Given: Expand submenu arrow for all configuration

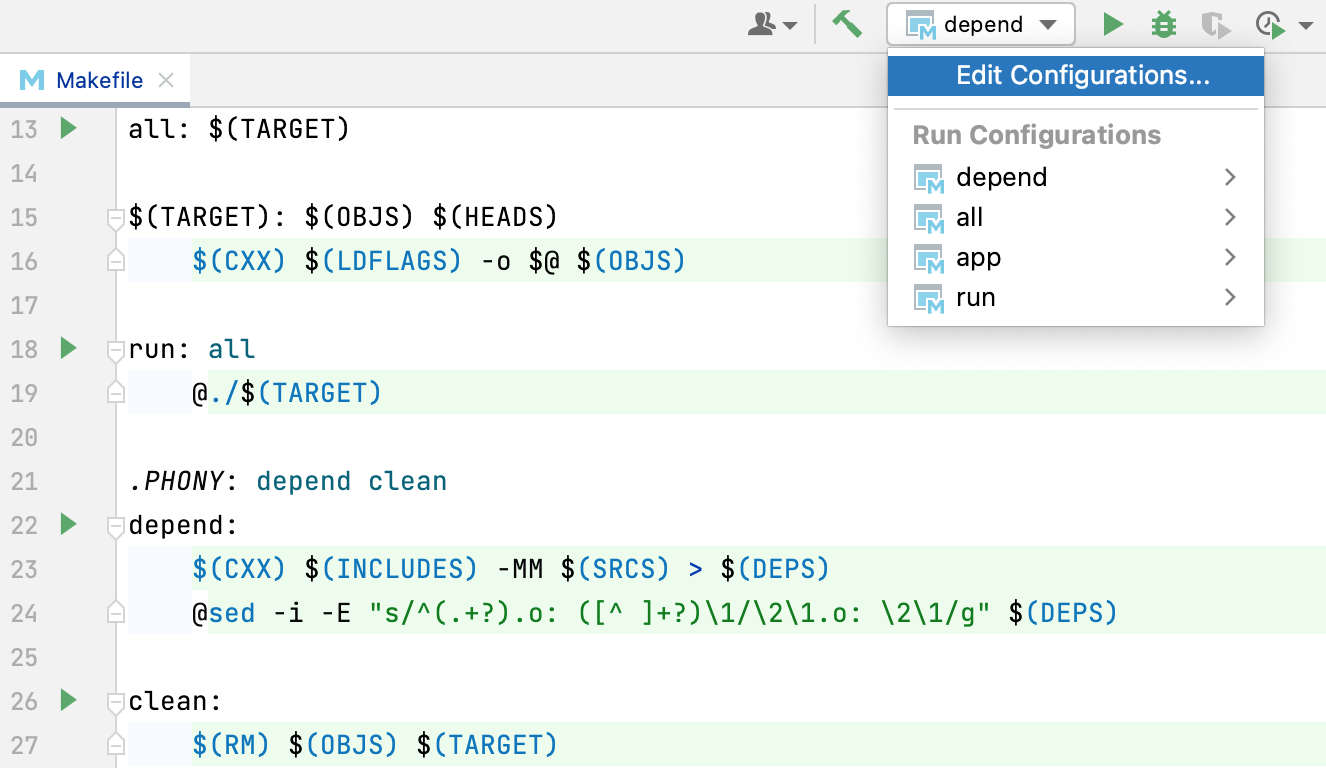Looking at the screenshot, I should [1230, 217].
